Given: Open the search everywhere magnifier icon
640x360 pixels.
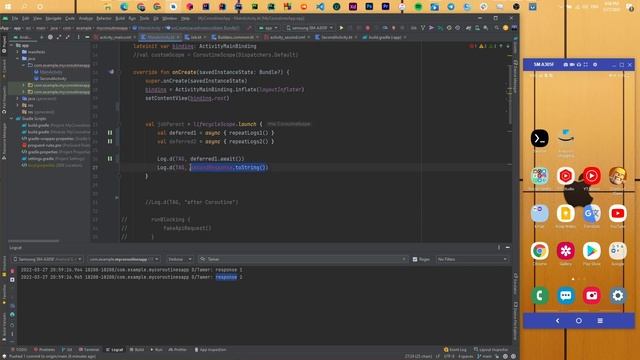Looking at the screenshot, I should tap(496, 28).
